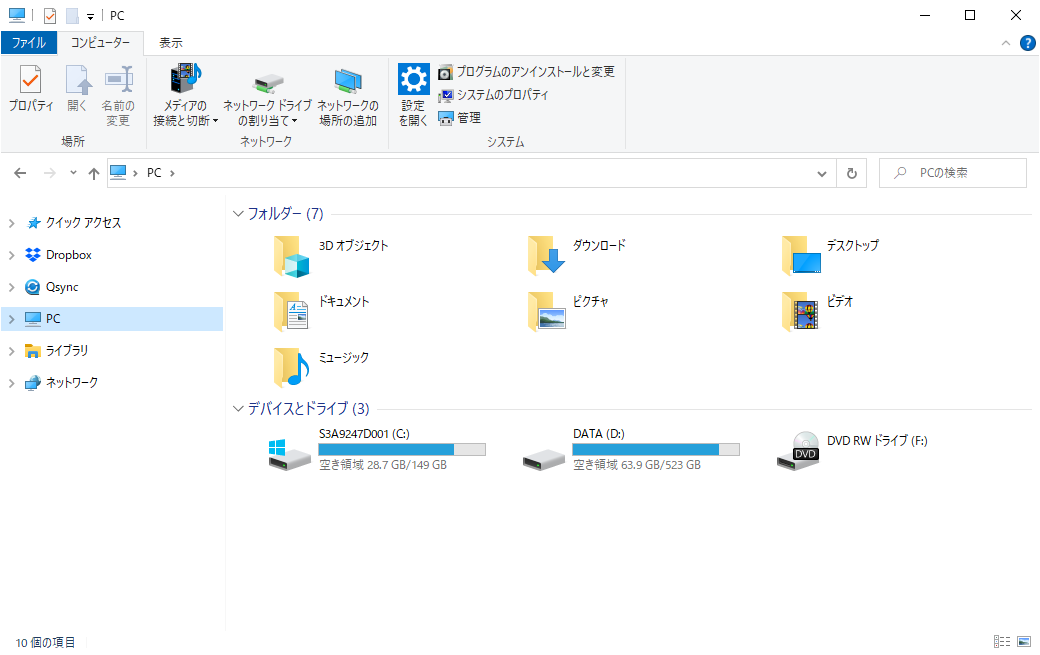The width and height of the screenshot is (1040, 655).
Task: Open 設定を開く gear icon
Action: pos(413,79)
